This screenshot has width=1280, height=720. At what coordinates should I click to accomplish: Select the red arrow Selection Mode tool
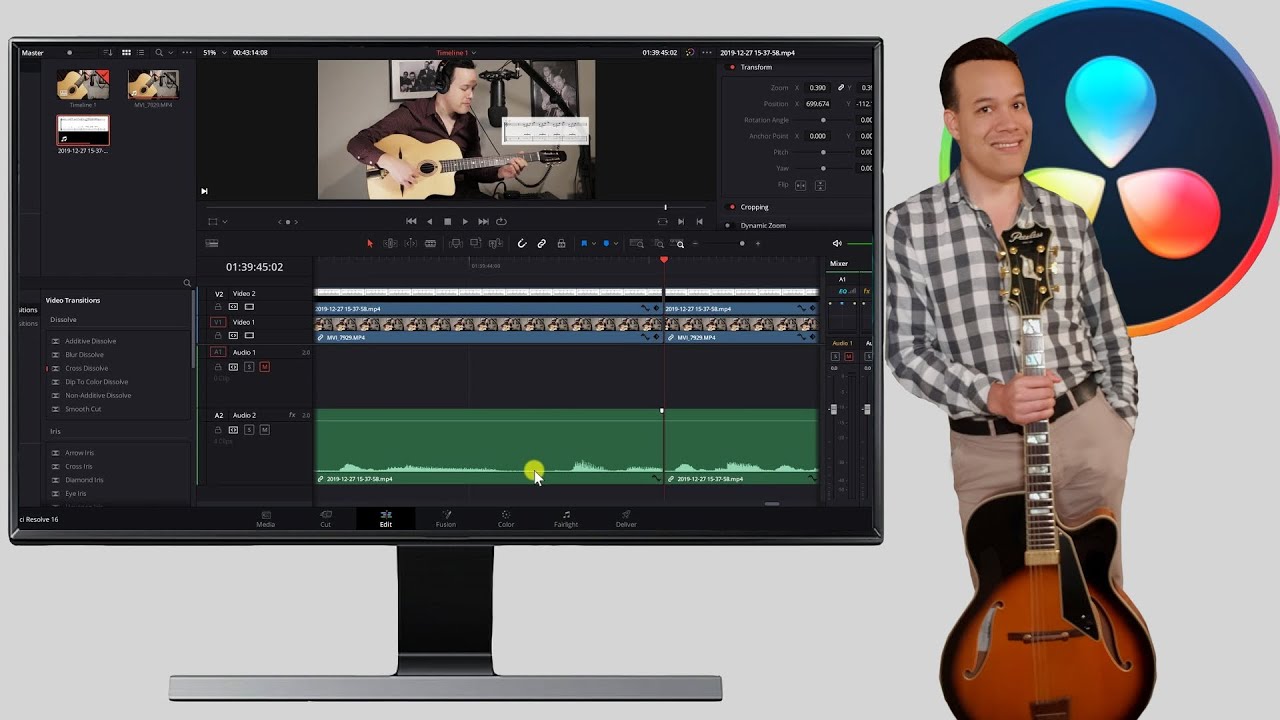click(x=369, y=244)
